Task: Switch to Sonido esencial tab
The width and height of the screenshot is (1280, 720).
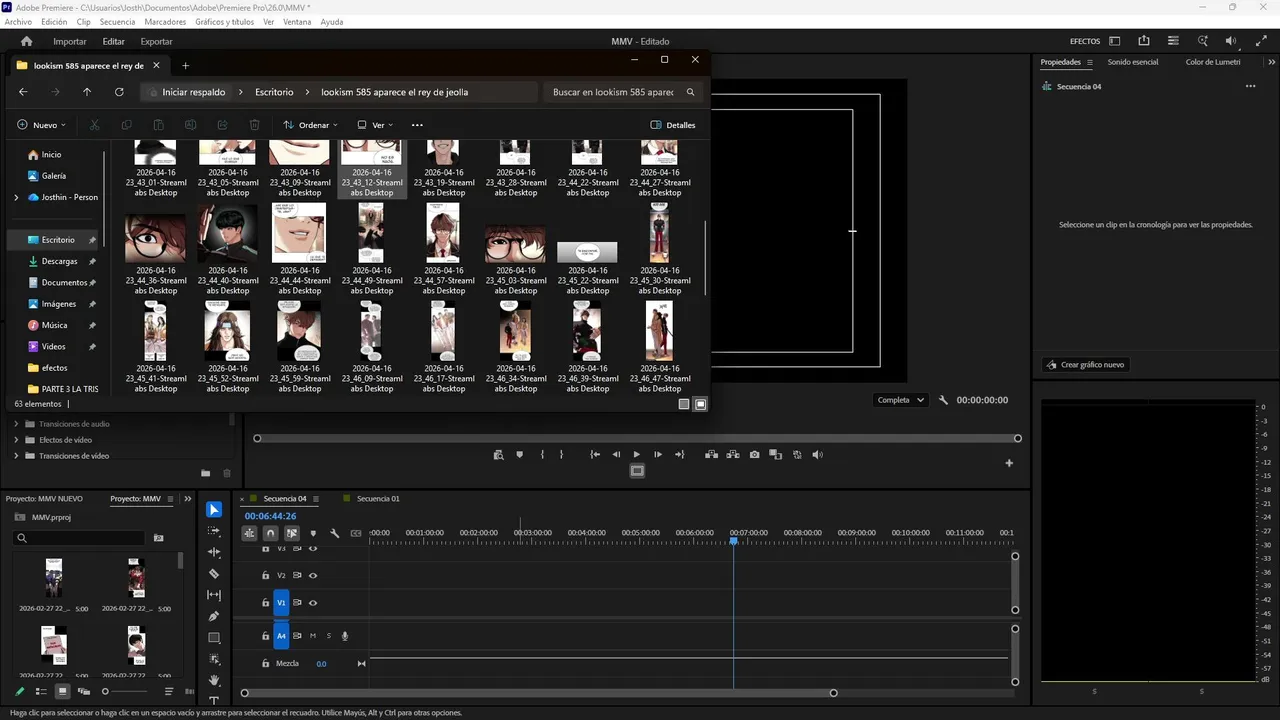Action: 1132,62
